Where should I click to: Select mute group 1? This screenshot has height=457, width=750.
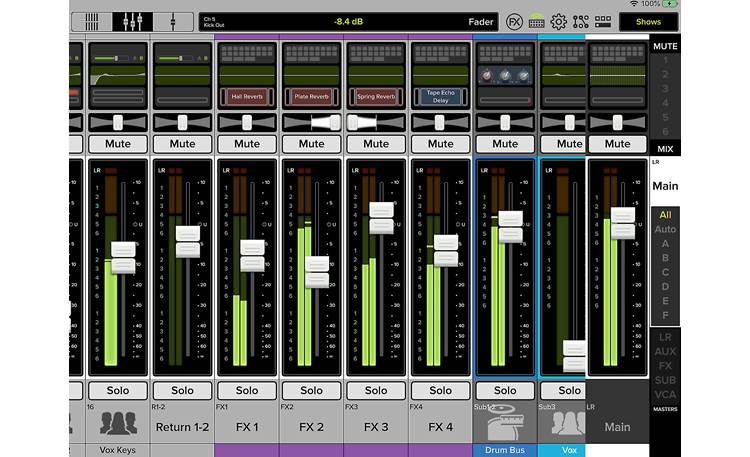coord(665,61)
